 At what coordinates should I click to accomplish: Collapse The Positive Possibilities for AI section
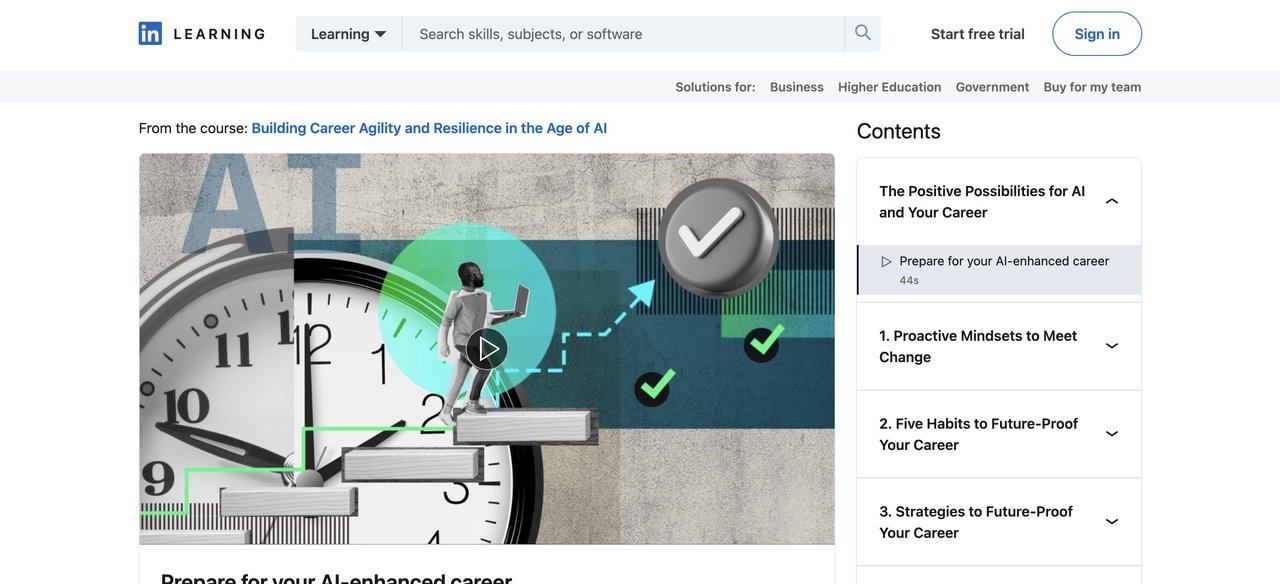click(1112, 202)
